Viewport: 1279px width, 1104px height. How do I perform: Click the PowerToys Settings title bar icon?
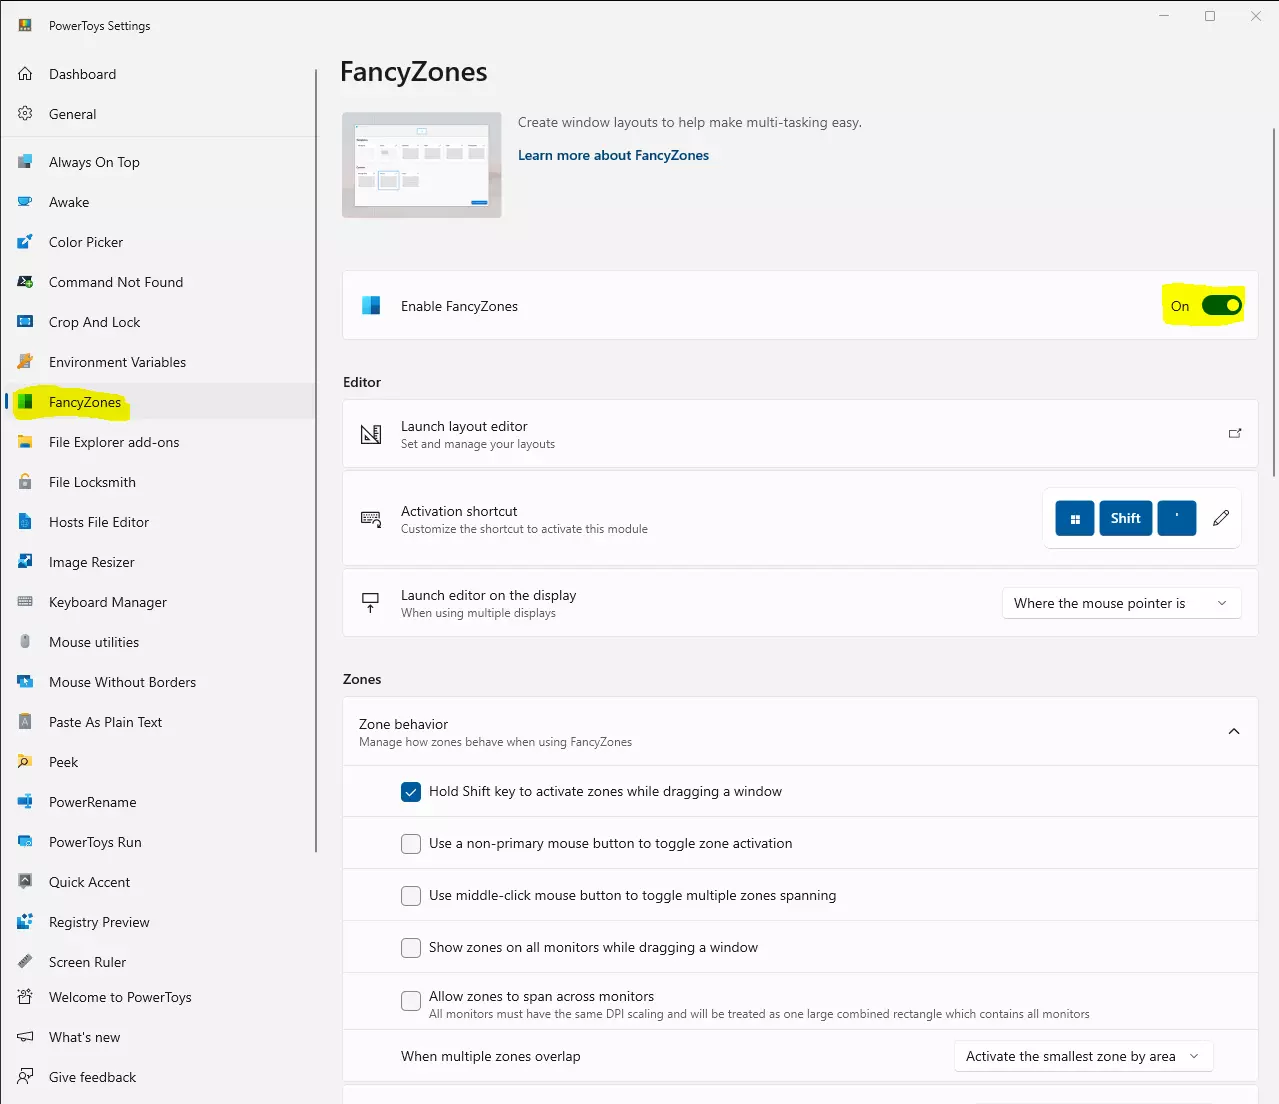pyautogui.click(x=25, y=25)
